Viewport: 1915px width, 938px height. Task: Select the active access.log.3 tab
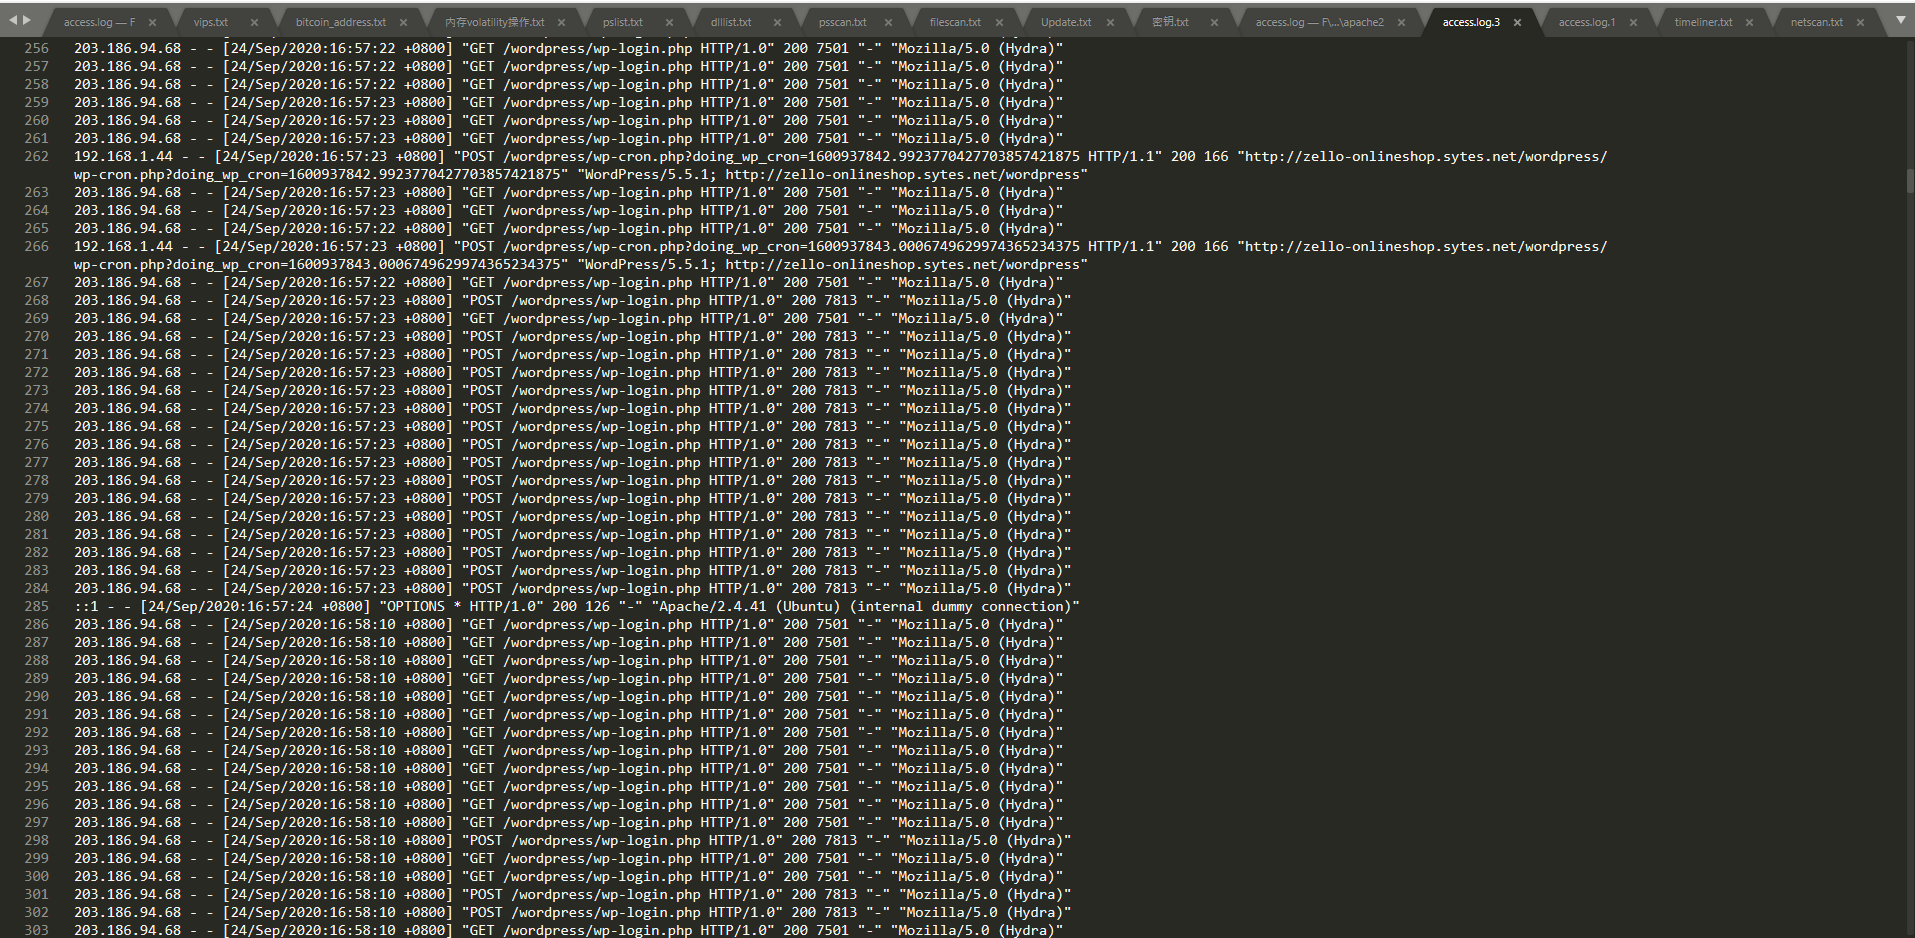click(x=1471, y=22)
